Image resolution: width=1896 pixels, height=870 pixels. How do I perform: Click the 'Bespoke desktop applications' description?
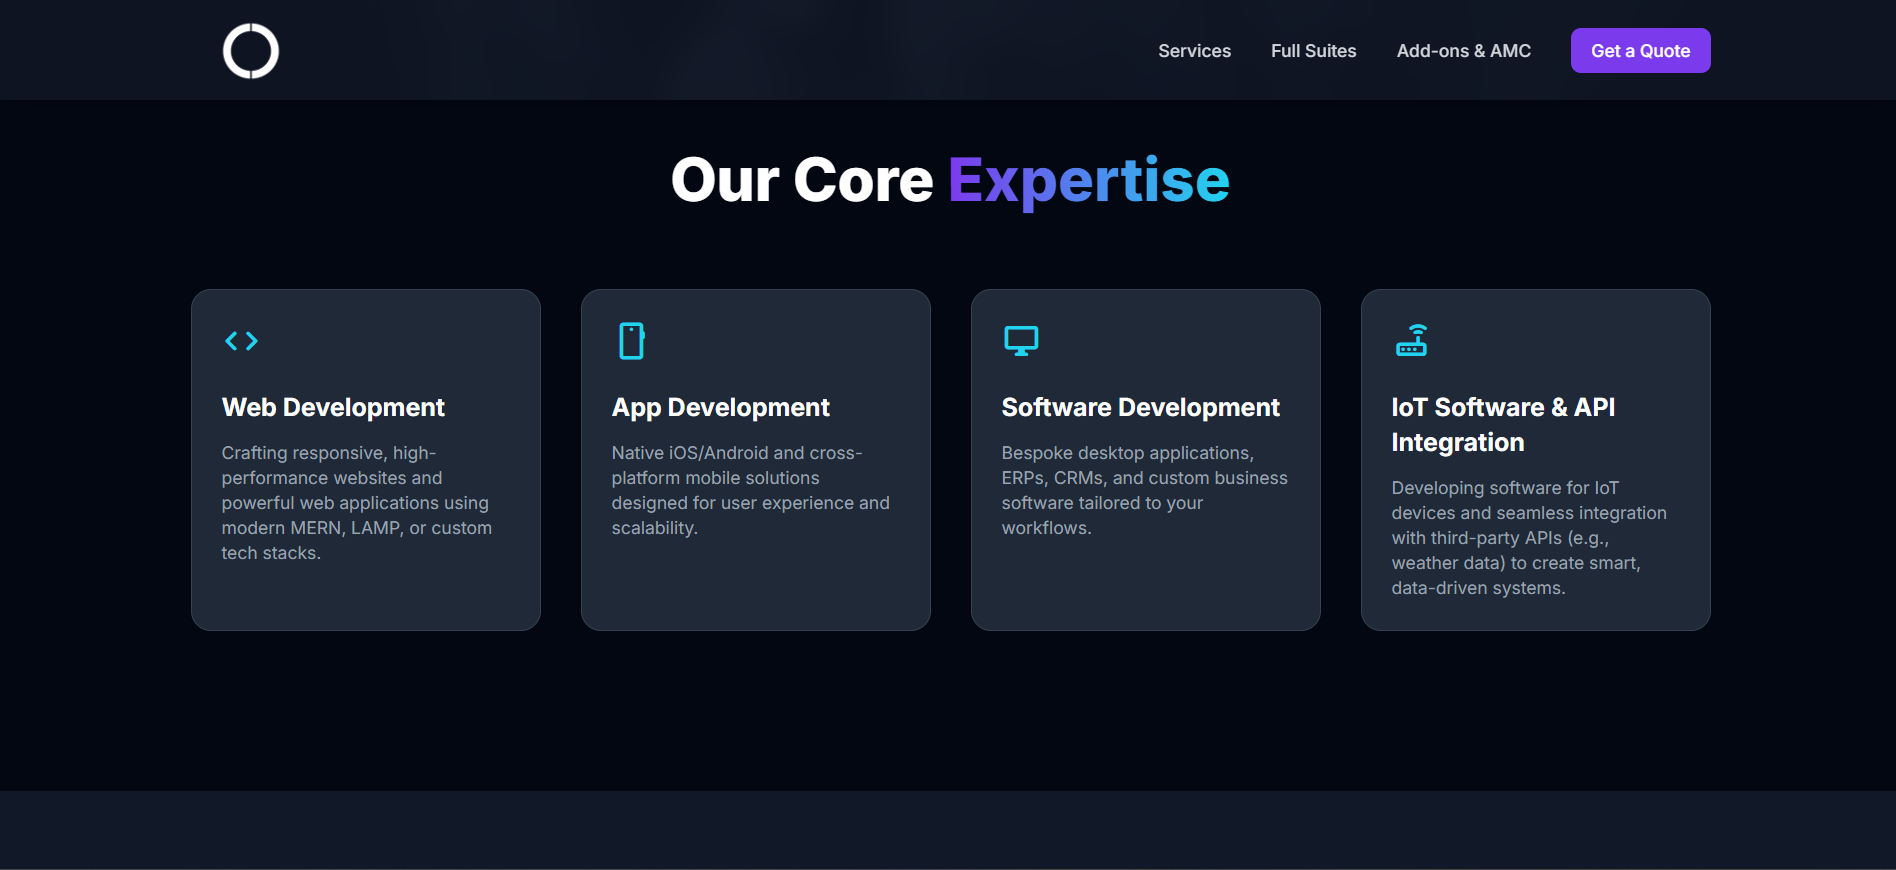[x=1145, y=490]
